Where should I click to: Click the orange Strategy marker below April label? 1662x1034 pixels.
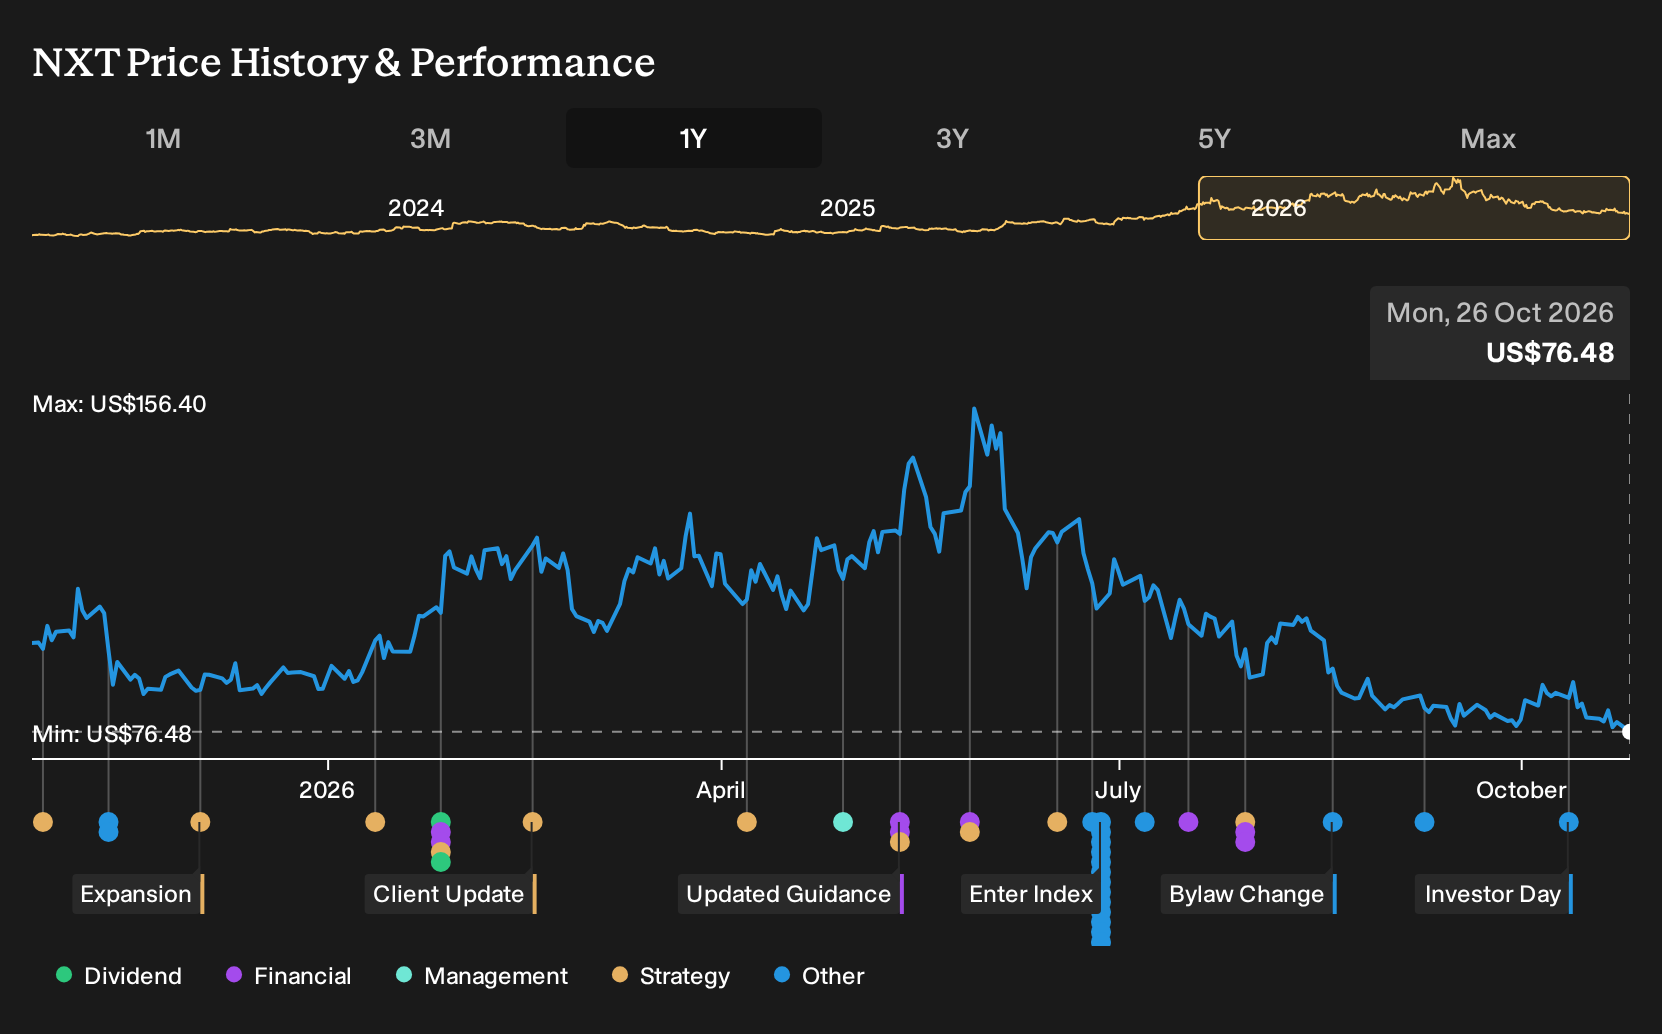coord(747,822)
